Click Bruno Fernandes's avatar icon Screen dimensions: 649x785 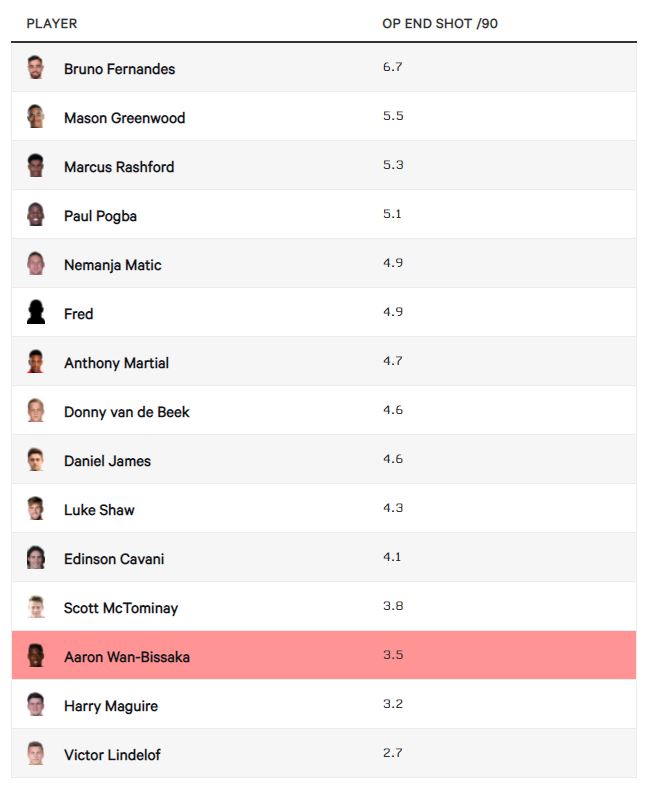(x=36, y=68)
